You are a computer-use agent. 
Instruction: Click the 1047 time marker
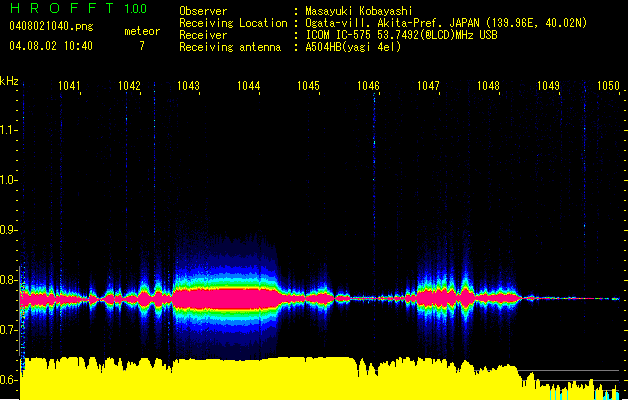pos(428,86)
